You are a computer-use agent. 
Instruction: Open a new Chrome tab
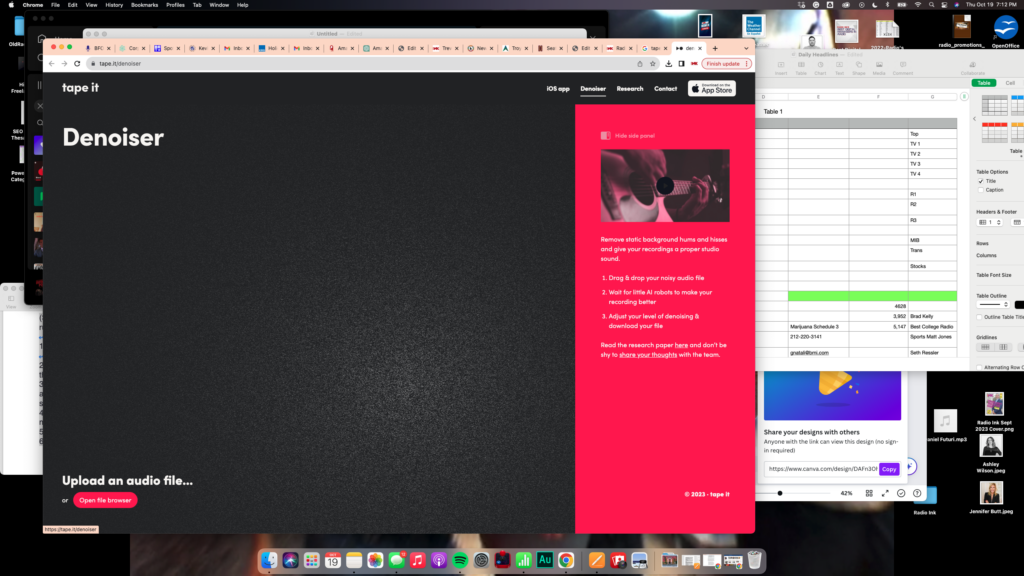click(715, 48)
